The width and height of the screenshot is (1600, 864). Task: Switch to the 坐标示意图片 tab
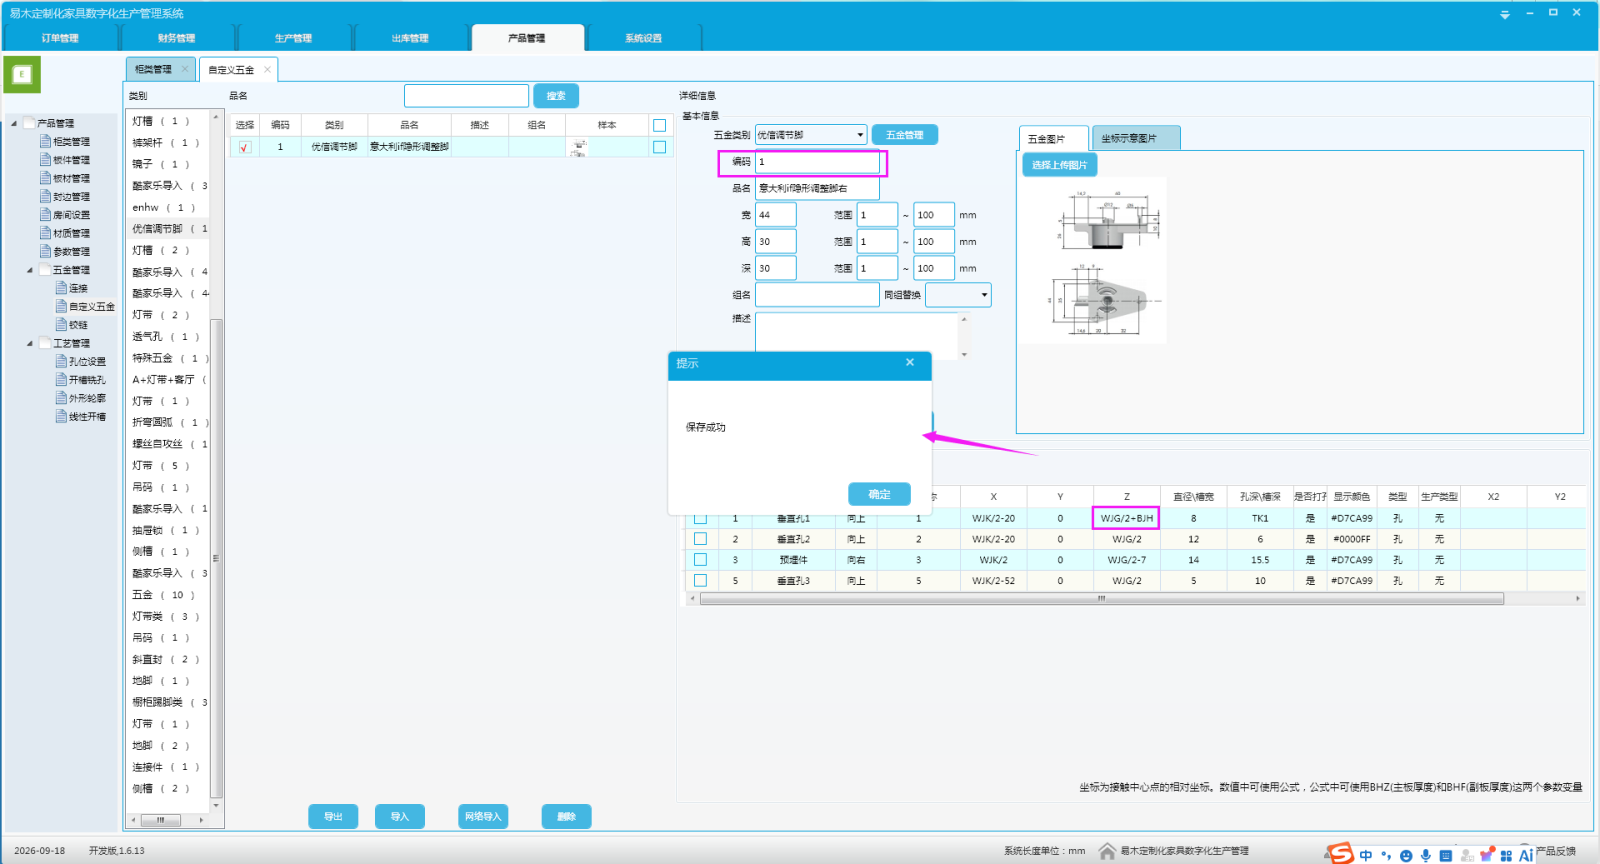[x=1136, y=138]
